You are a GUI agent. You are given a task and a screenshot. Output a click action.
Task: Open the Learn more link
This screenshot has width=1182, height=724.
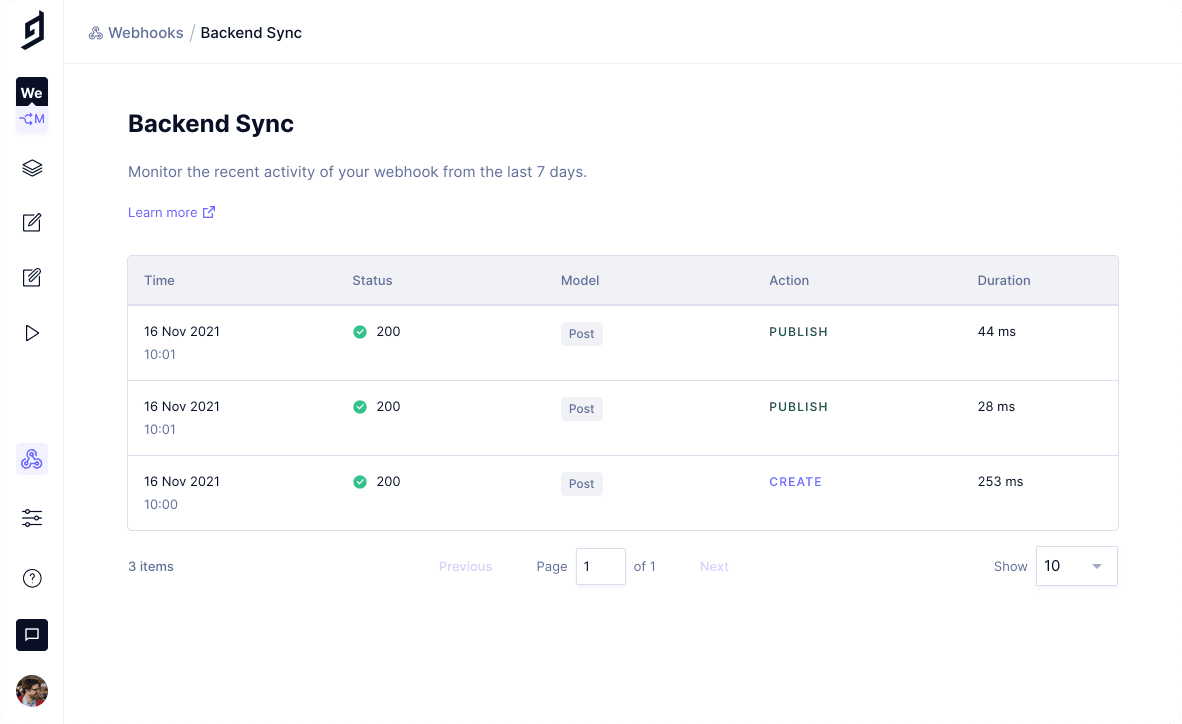164,212
